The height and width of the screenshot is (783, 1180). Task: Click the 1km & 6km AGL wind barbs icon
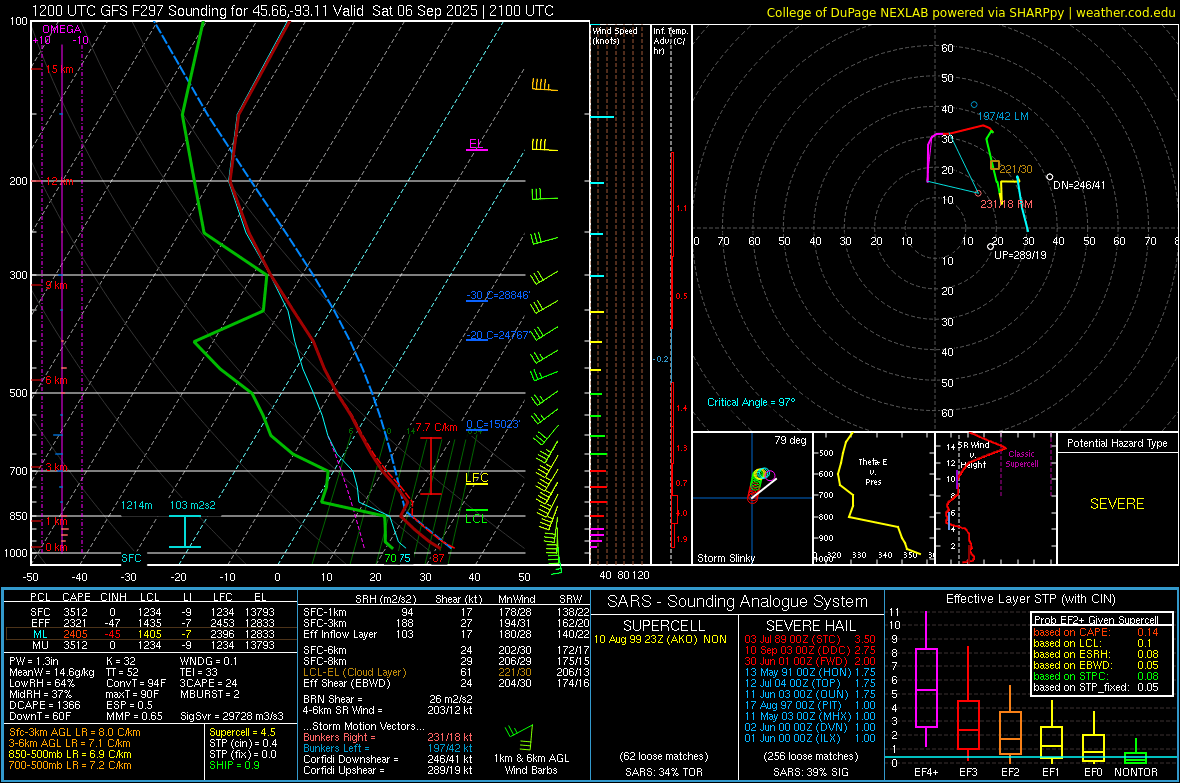(x=519, y=736)
